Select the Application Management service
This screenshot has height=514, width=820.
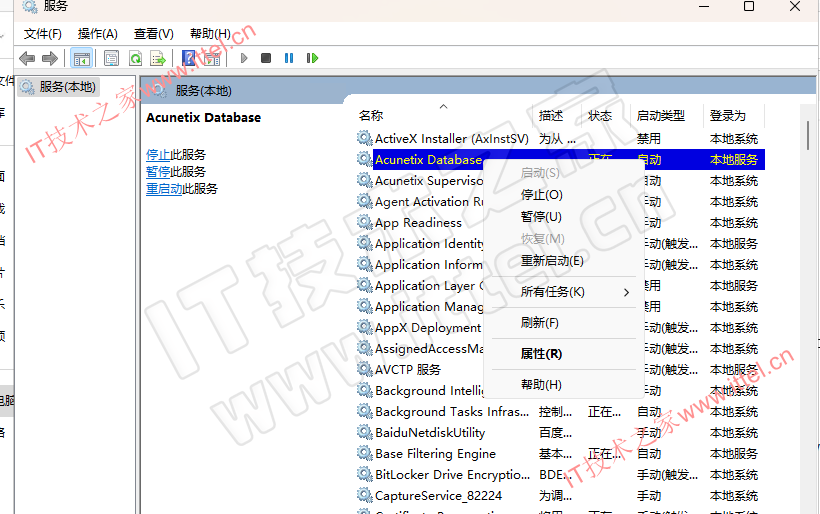429,306
